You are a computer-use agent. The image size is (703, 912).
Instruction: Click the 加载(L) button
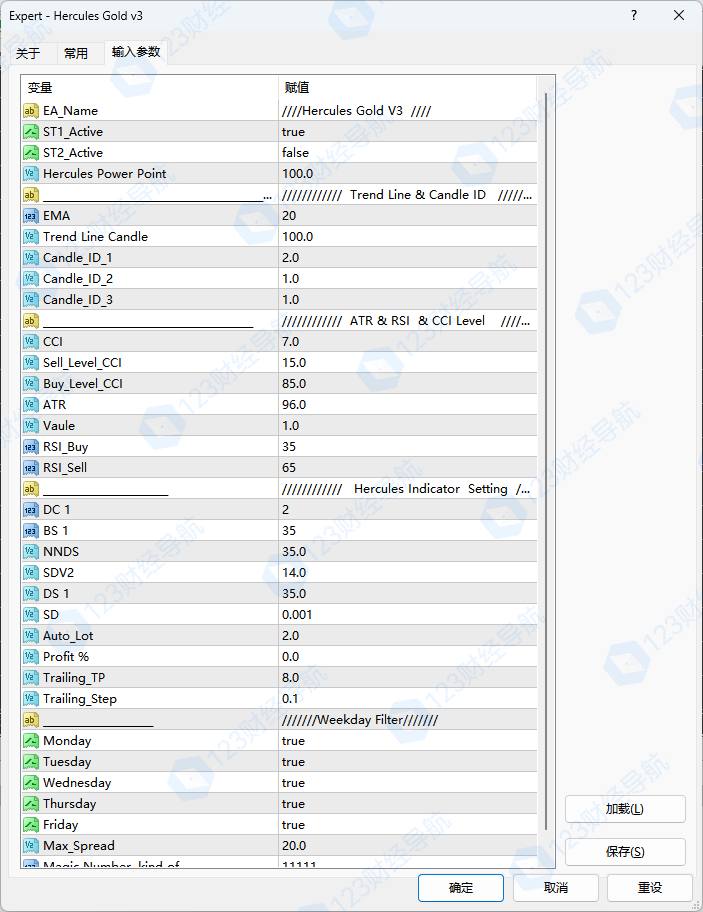tap(625, 809)
